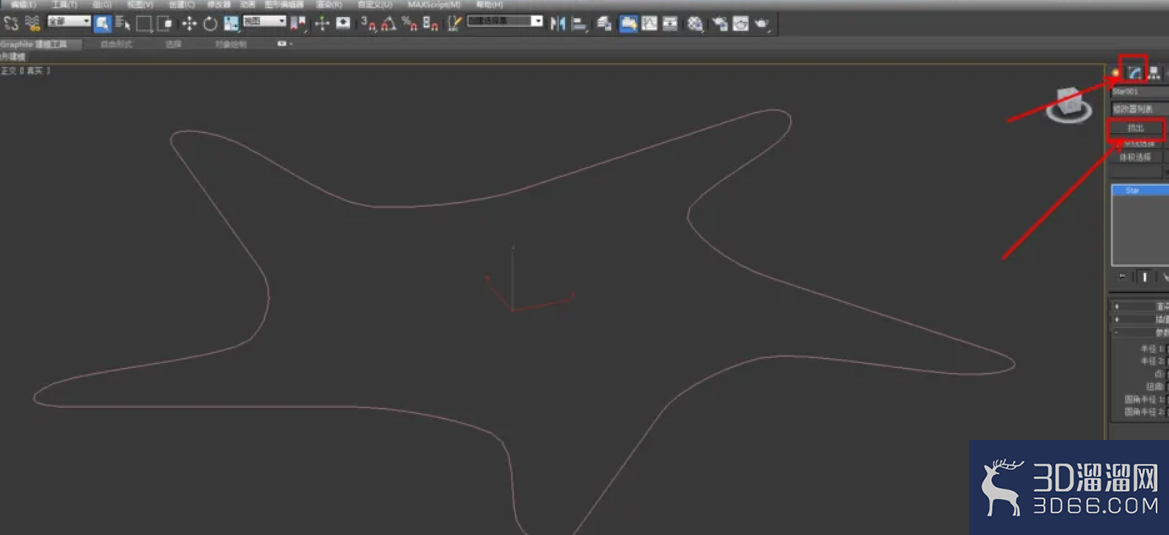Toggle Show End Result button
This screenshot has height=535, width=1169.
1144,276
